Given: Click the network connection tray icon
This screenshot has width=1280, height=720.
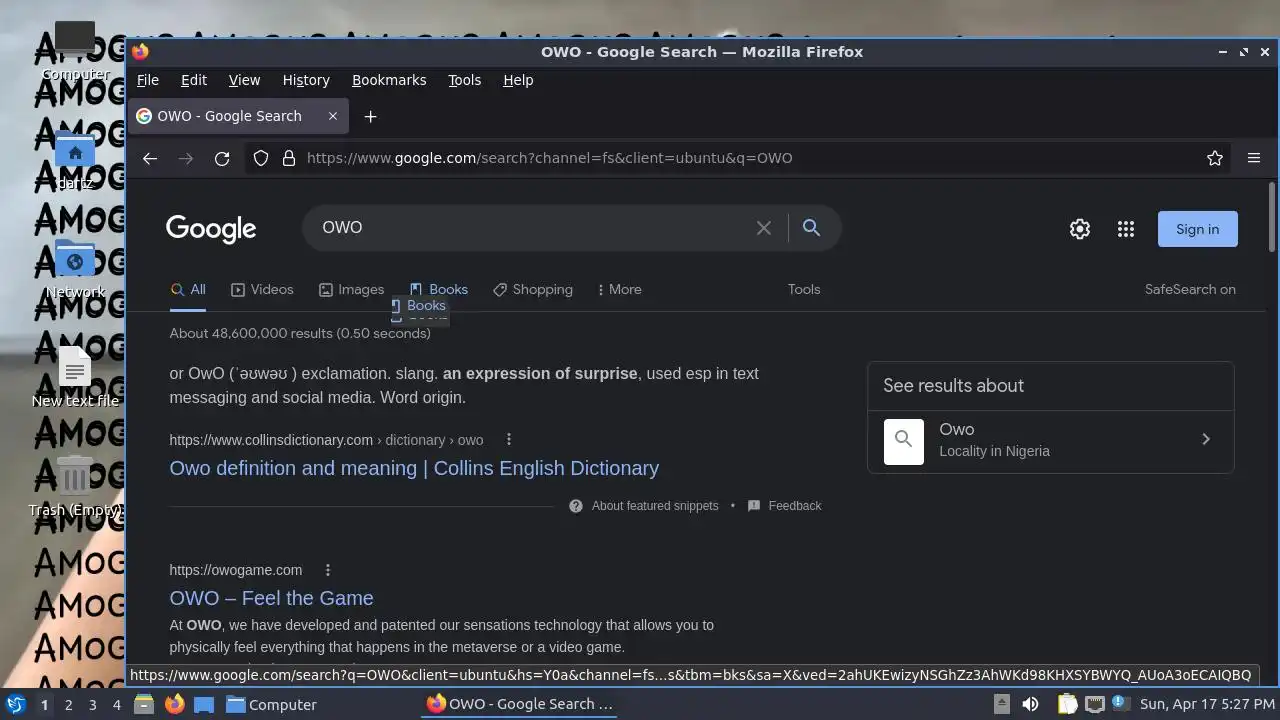Looking at the screenshot, I should tap(1095, 704).
